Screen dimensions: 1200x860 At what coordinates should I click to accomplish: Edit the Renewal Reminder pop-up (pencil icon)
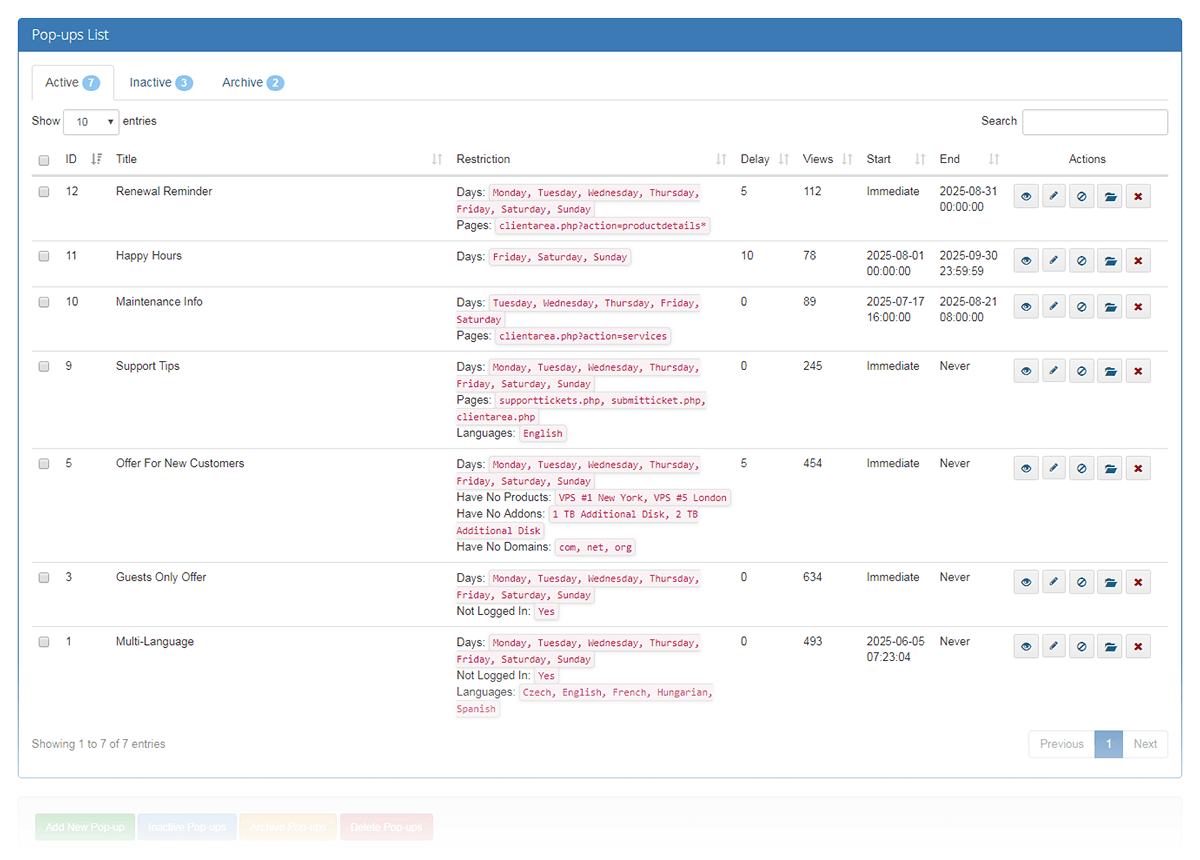coord(1054,197)
